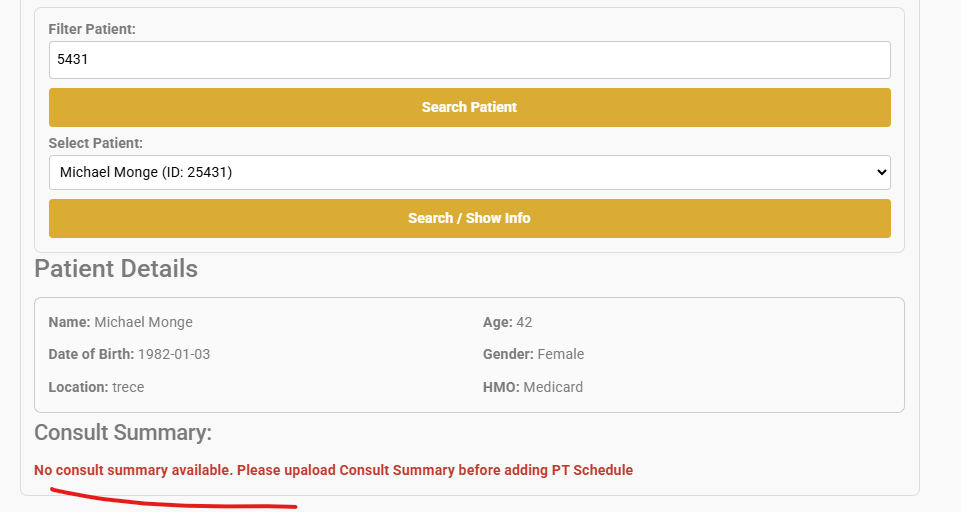Click the 'Select Patient:' label
Viewport: 961px width, 512px height.
[96, 143]
